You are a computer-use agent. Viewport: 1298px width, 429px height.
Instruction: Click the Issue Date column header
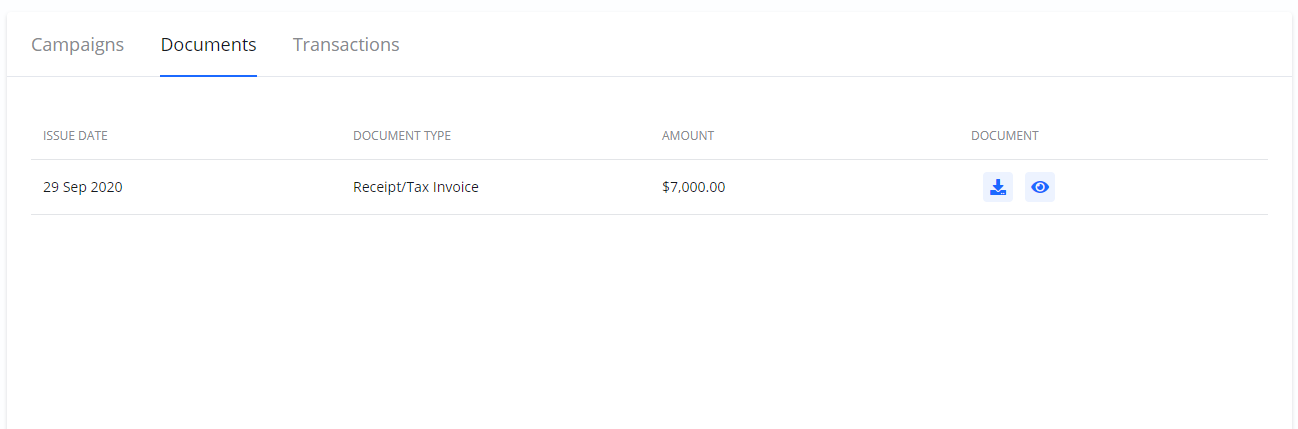tap(75, 136)
